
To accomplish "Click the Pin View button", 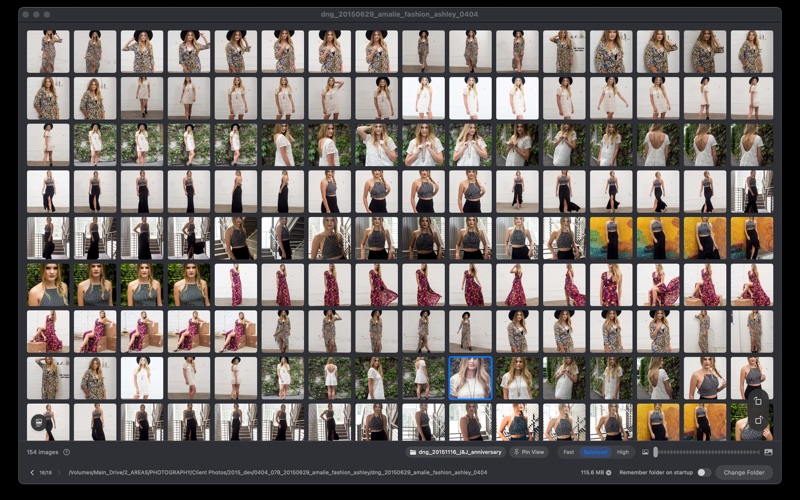I will (x=529, y=452).
